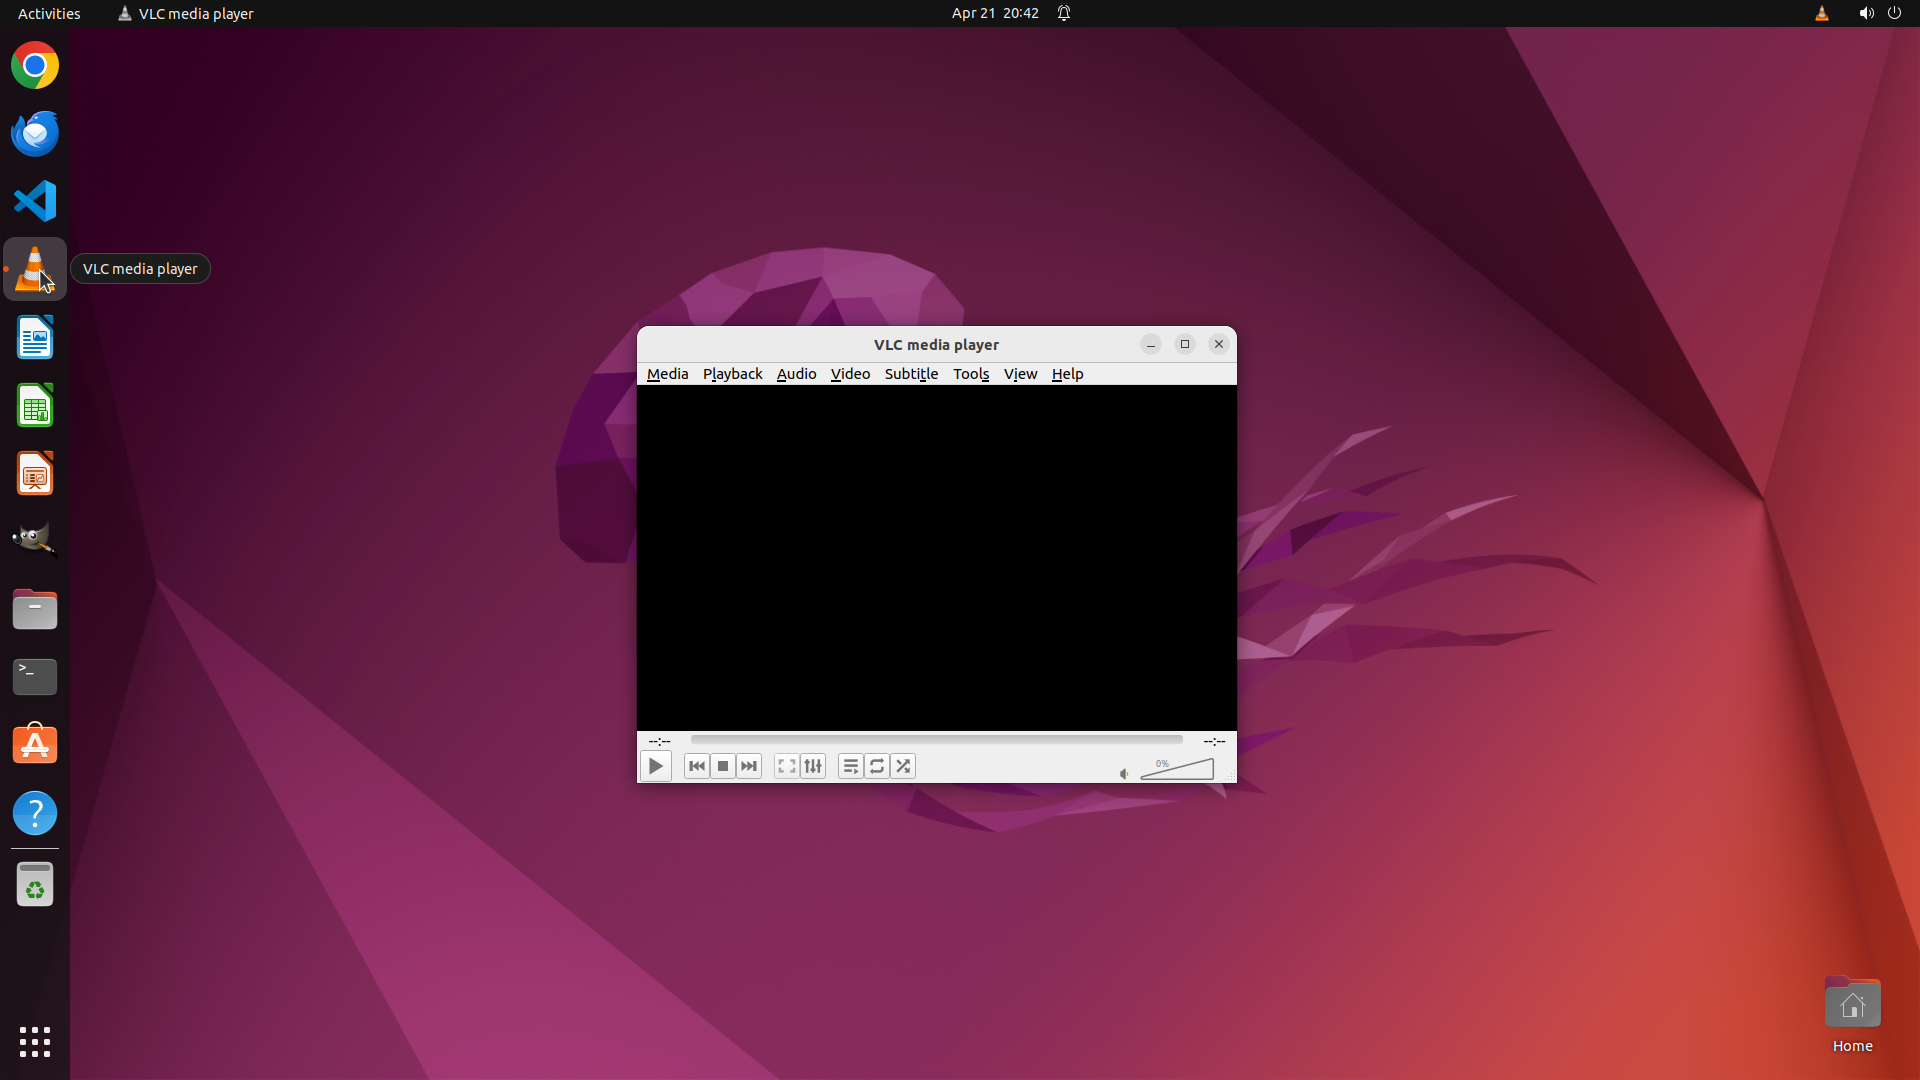The width and height of the screenshot is (1920, 1080).
Task: Click the elapsed time label
Action: tap(659, 741)
